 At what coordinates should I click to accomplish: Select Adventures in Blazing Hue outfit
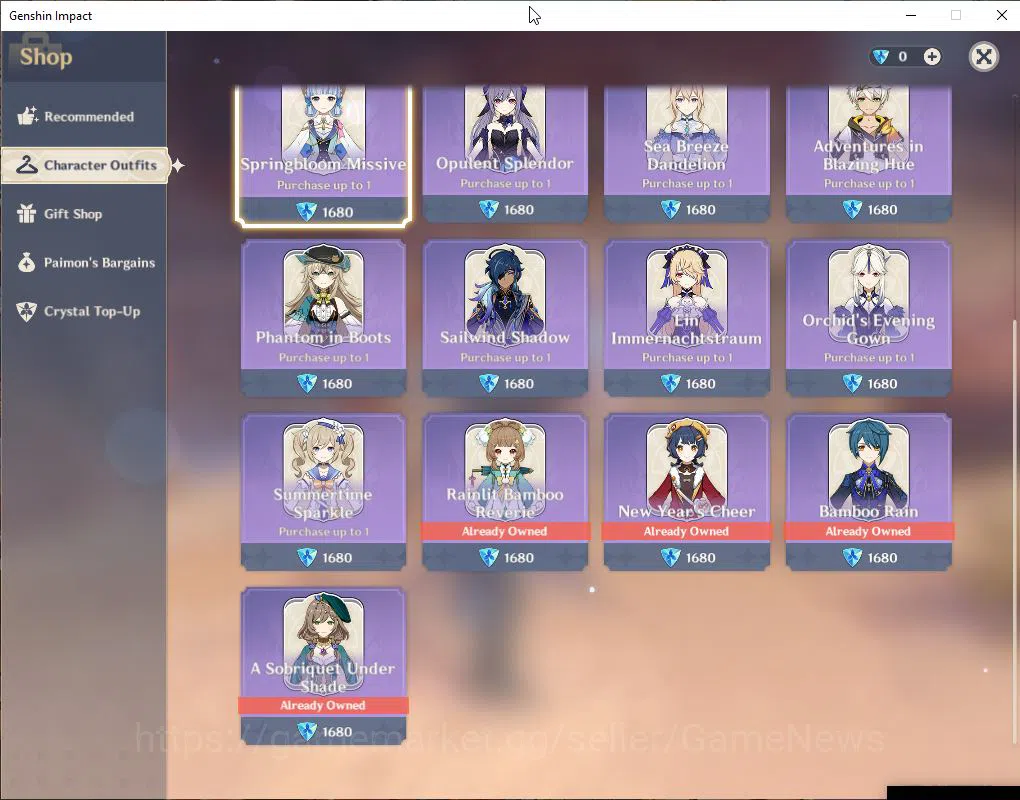[868, 153]
